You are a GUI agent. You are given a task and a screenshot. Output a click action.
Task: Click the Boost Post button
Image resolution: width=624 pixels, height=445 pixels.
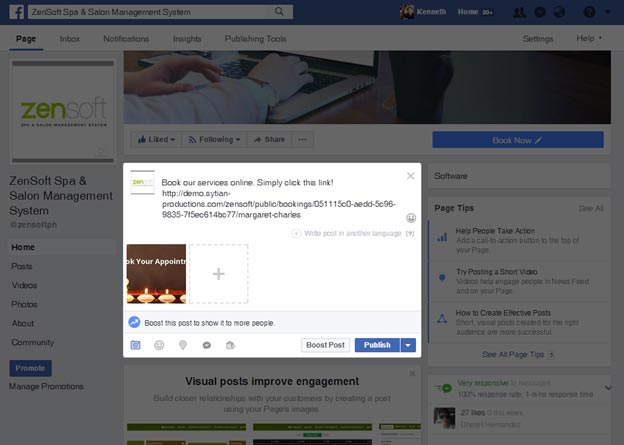tap(326, 345)
